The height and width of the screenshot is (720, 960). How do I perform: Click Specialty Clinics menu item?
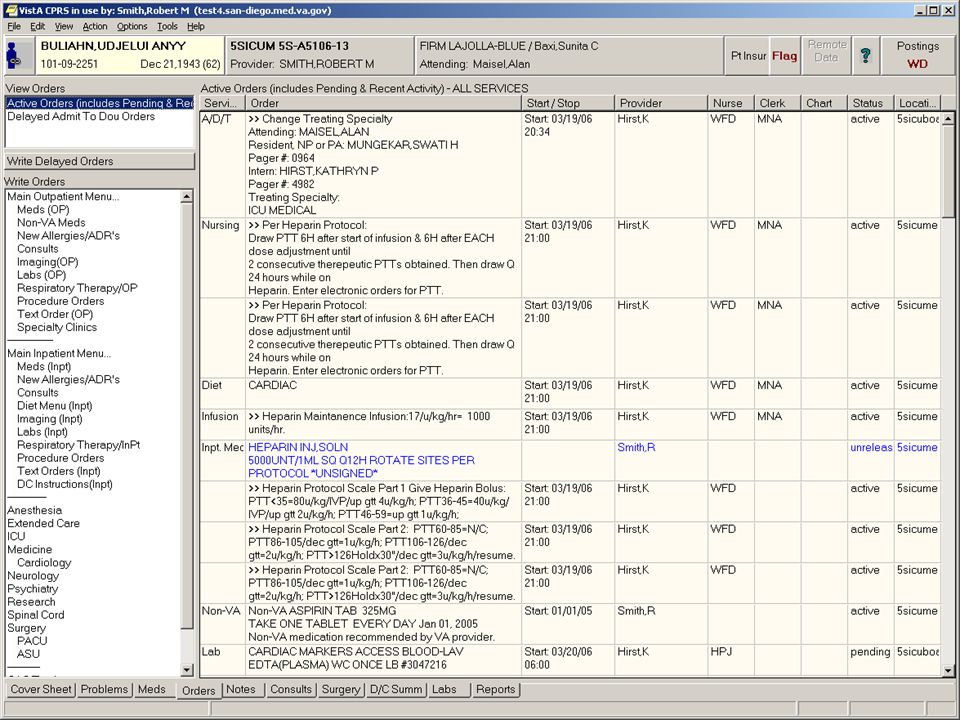pos(57,327)
